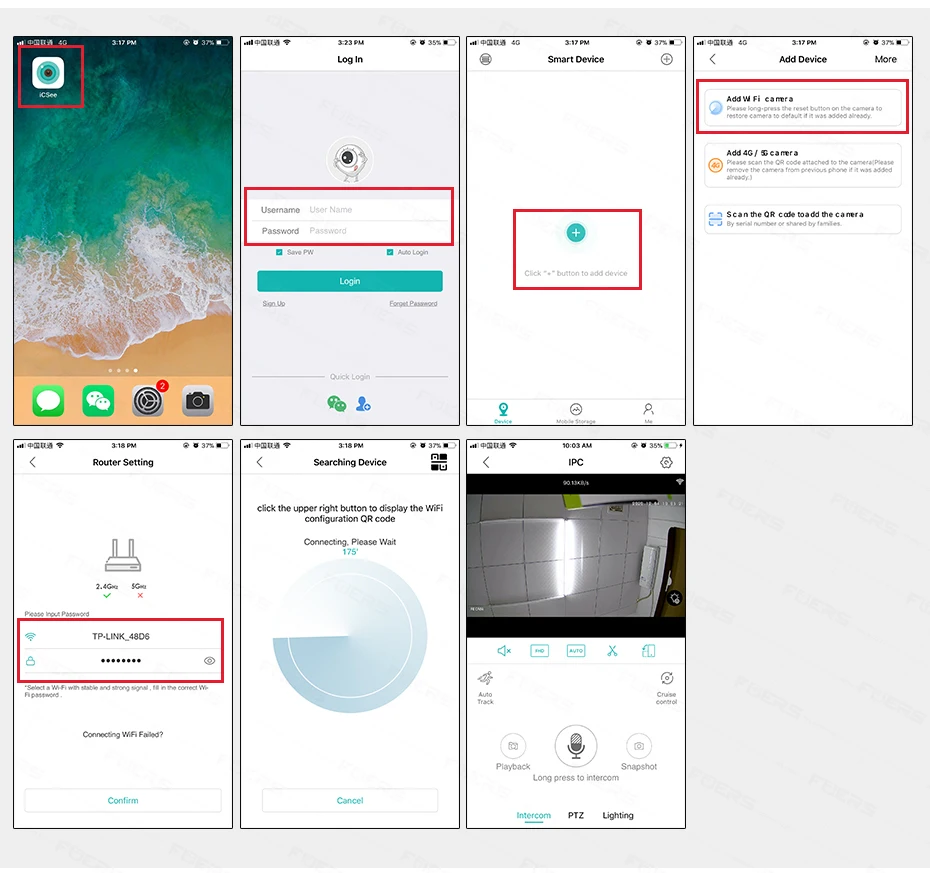Go back from Searching Device screen

click(x=259, y=462)
